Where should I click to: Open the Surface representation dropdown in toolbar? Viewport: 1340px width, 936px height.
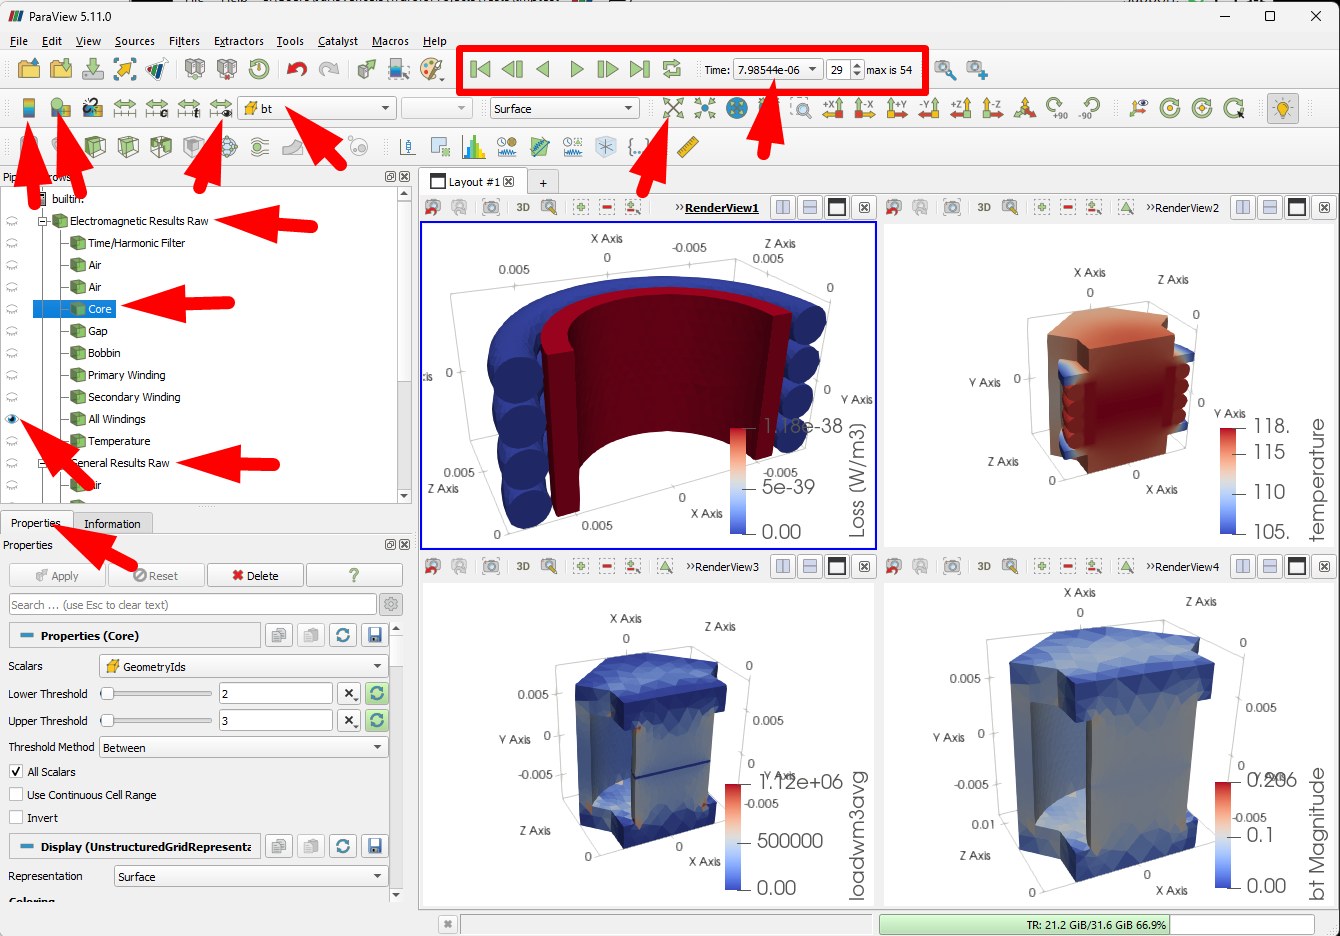coord(564,108)
